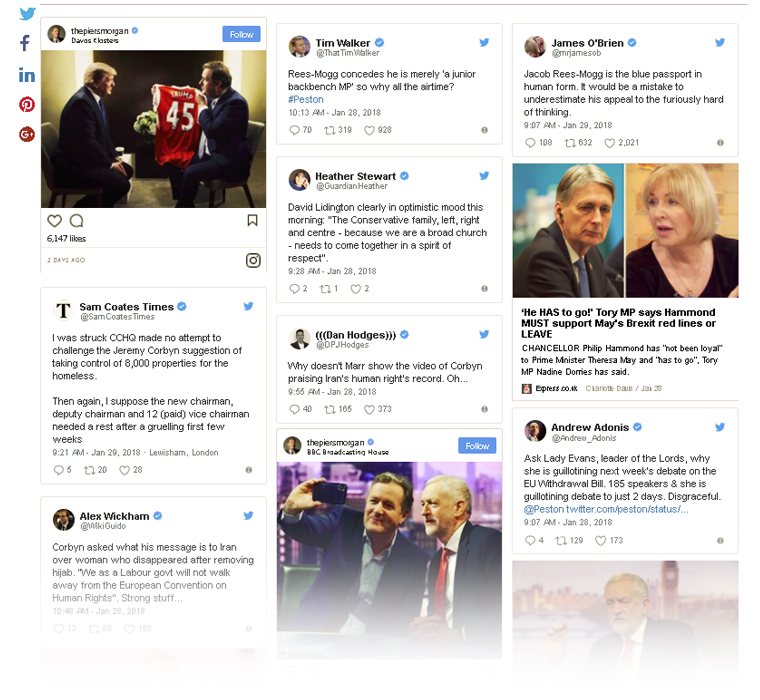Screen dimensions: 760x700
Task: Share page via Twitter sidebar icon
Action: coord(27,14)
